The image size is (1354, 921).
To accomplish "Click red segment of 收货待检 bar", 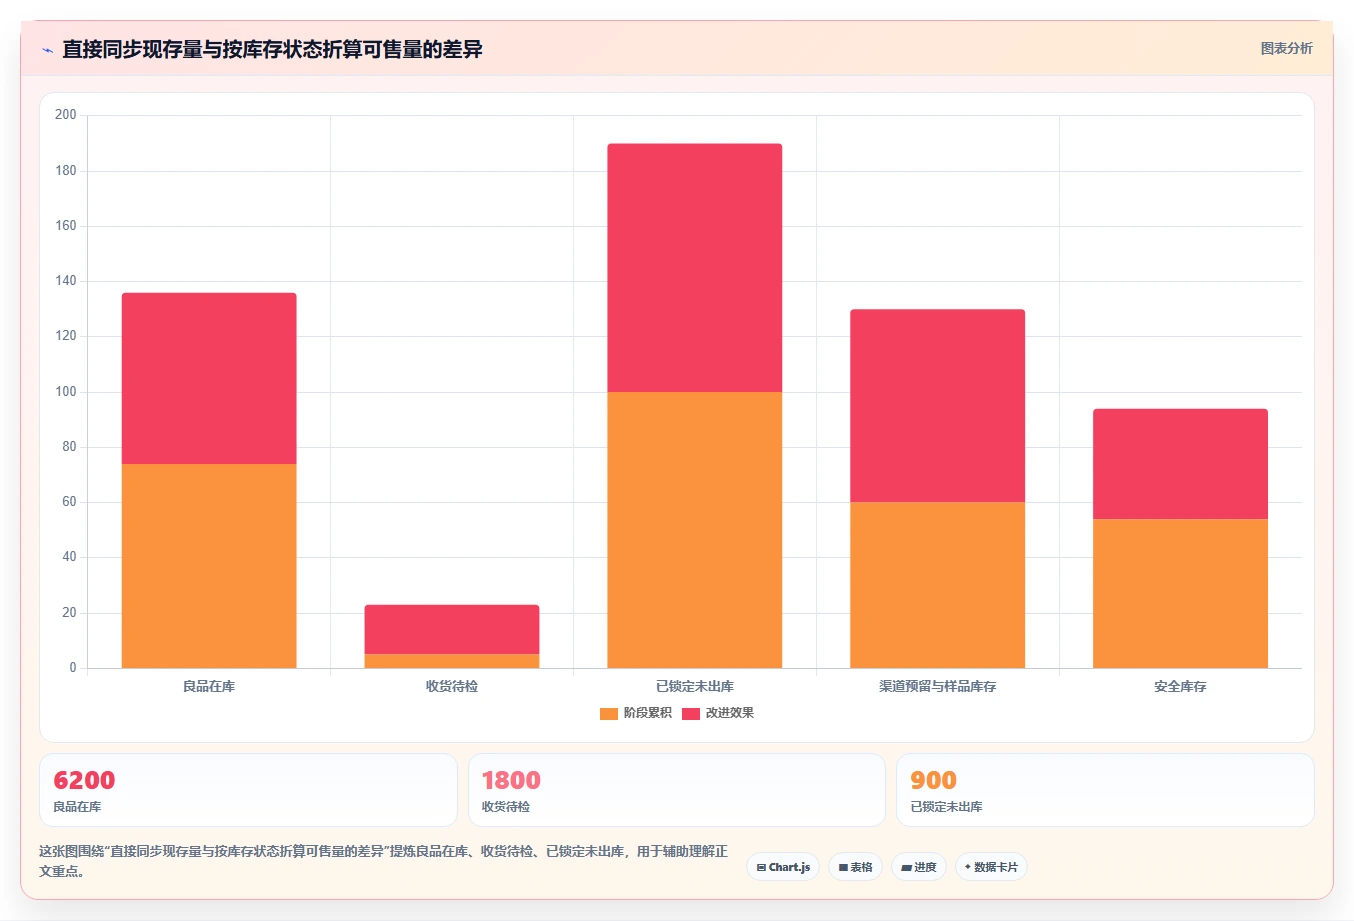I will pyautogui.click(x=452, y=629).
